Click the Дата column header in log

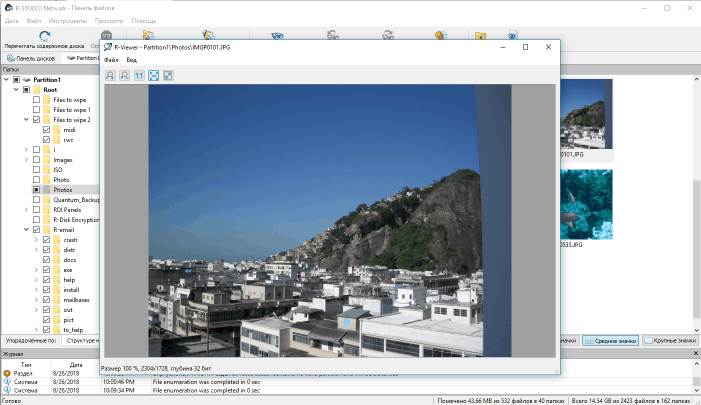(76, 365)
